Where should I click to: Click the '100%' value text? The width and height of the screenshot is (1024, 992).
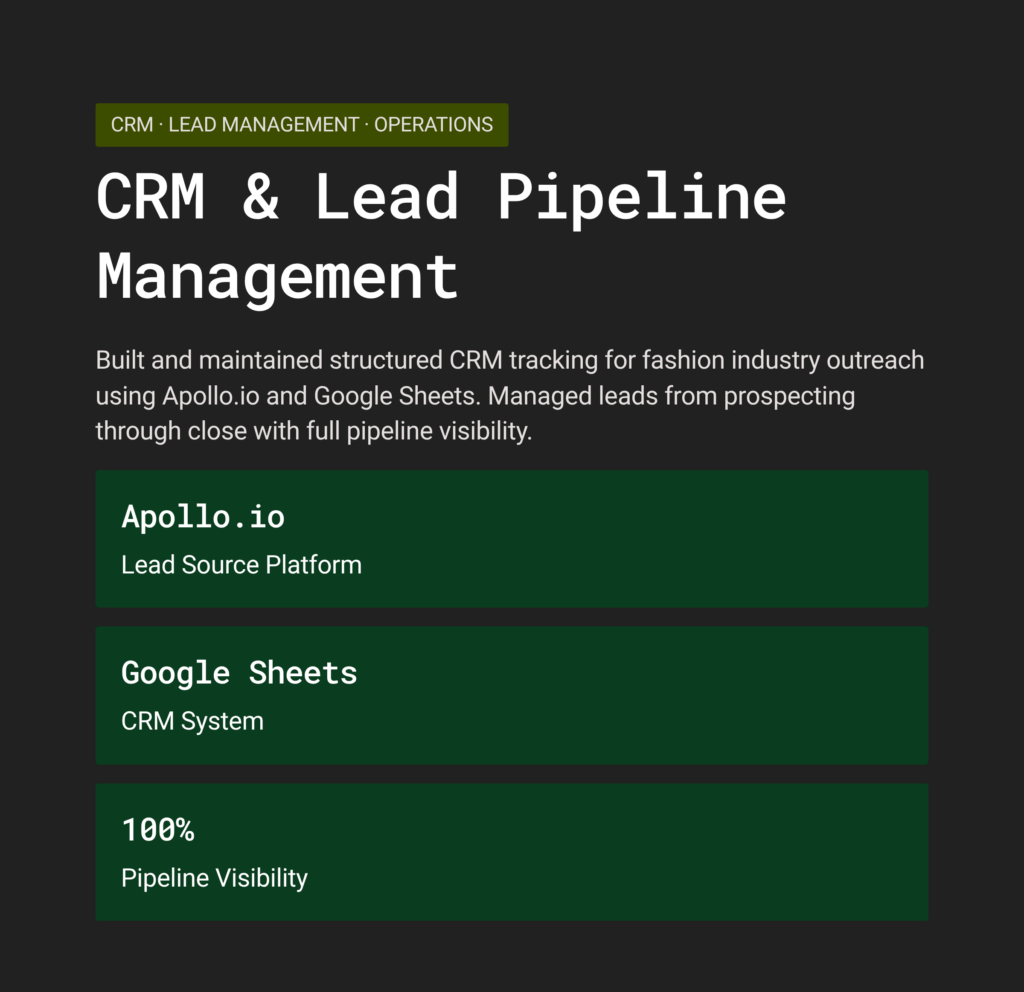[158, 829]
